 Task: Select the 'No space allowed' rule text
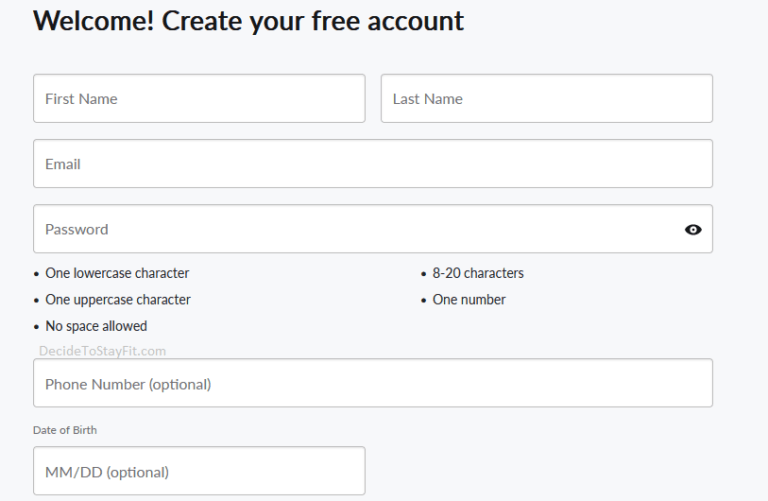coord(96,326)
